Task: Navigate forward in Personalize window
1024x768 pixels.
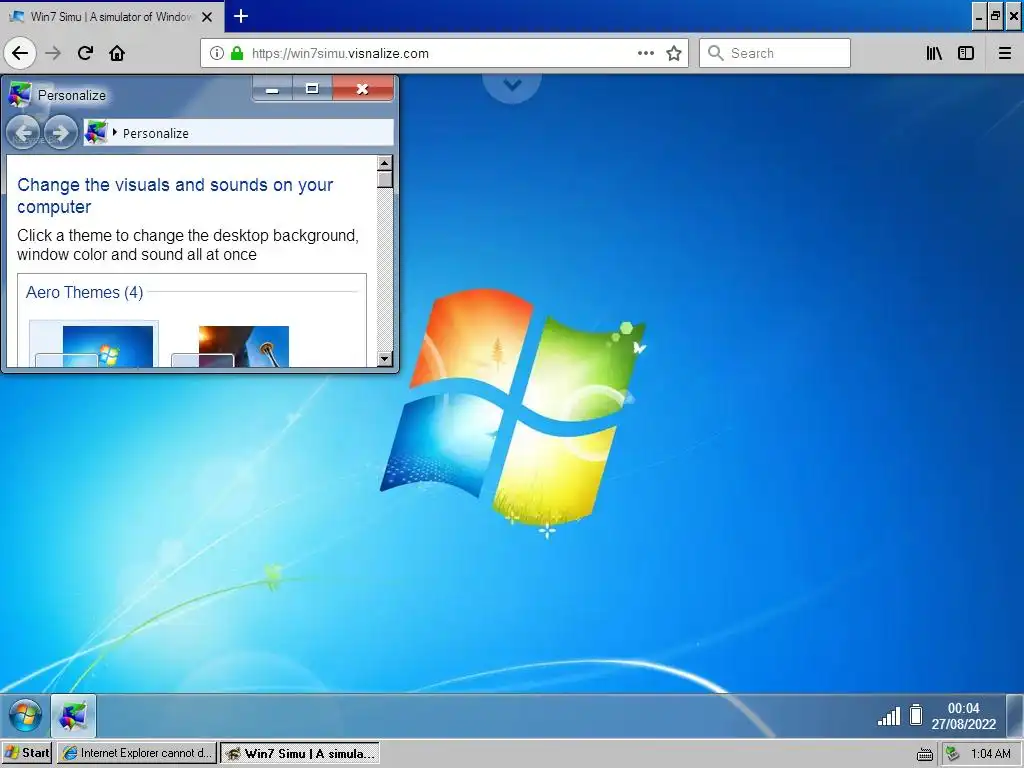Action: [x=61, y=133]
